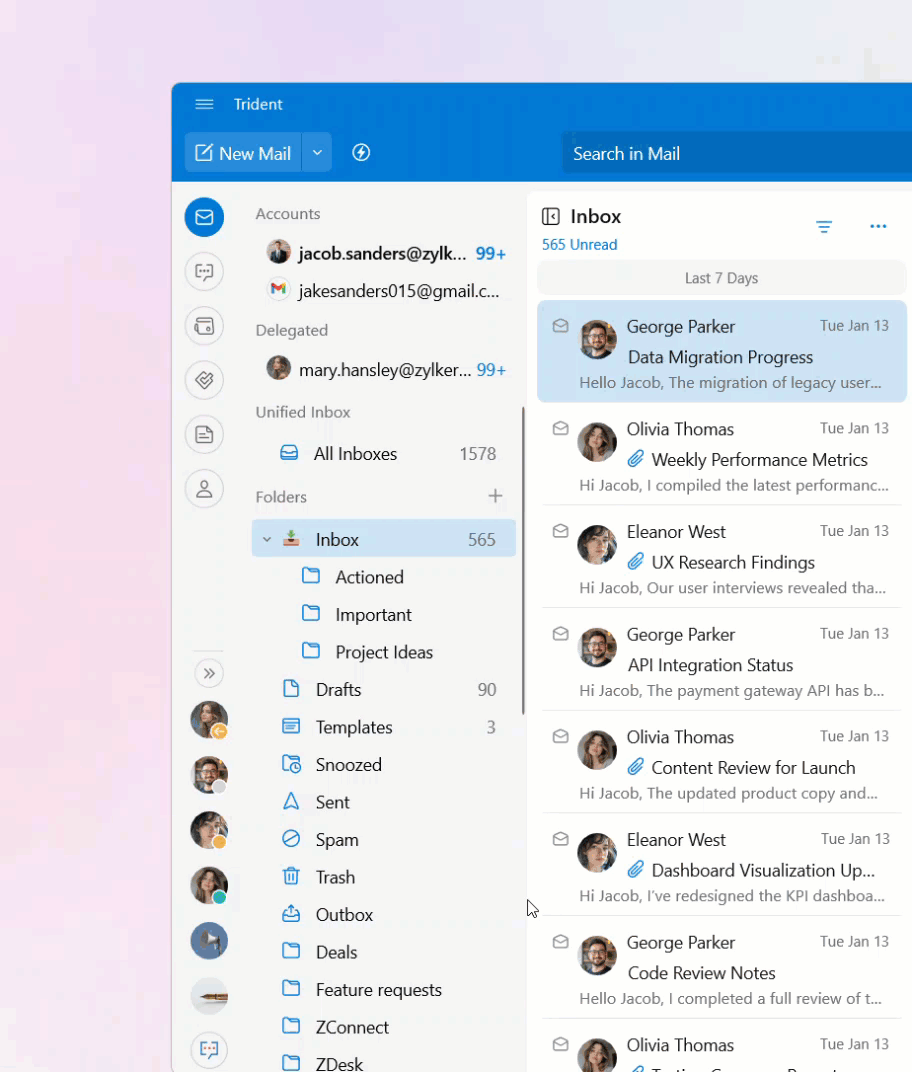Select jakesanders015@gmail.c... account
Image resolution: width=912 pixels, height=1072 pixels.
[386, 291]
